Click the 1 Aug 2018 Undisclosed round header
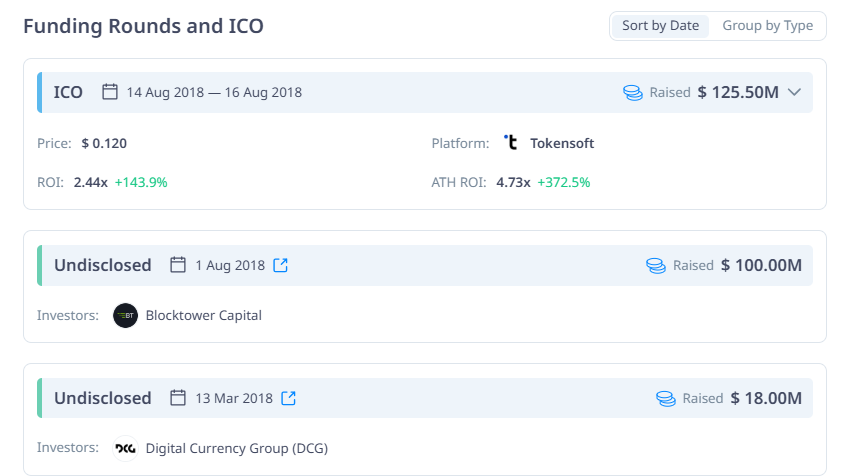This screenshot has height=476, width=855. [x=425, y=266]
